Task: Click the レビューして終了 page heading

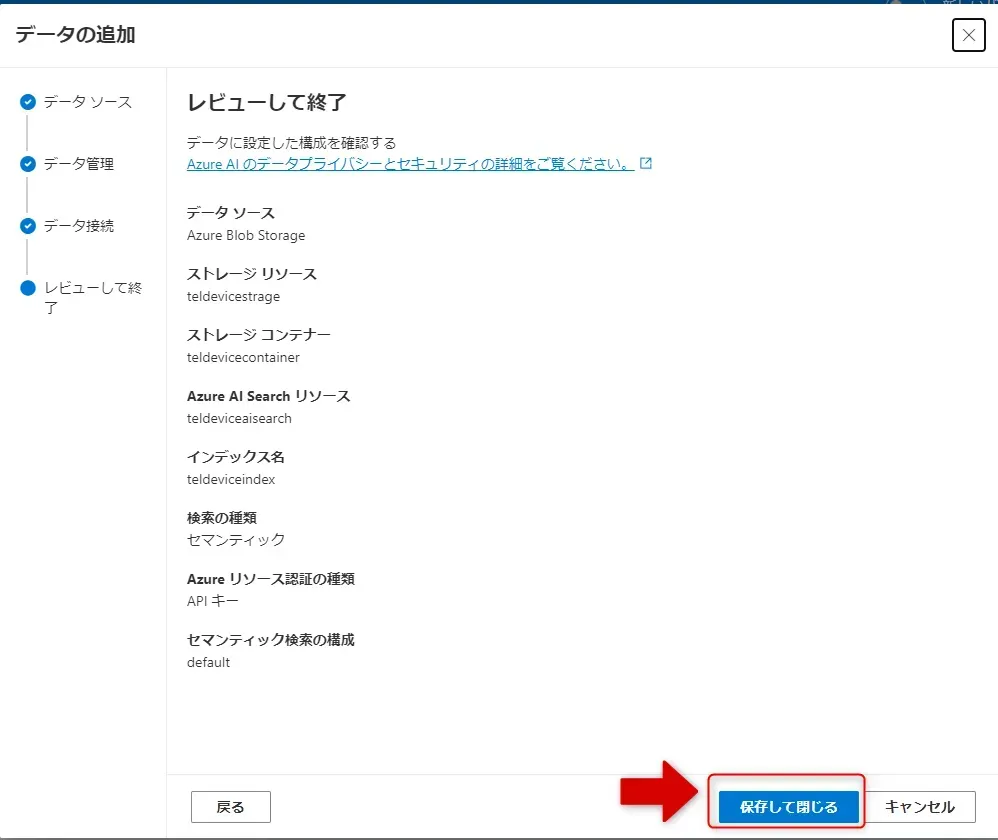Action: 266,102
